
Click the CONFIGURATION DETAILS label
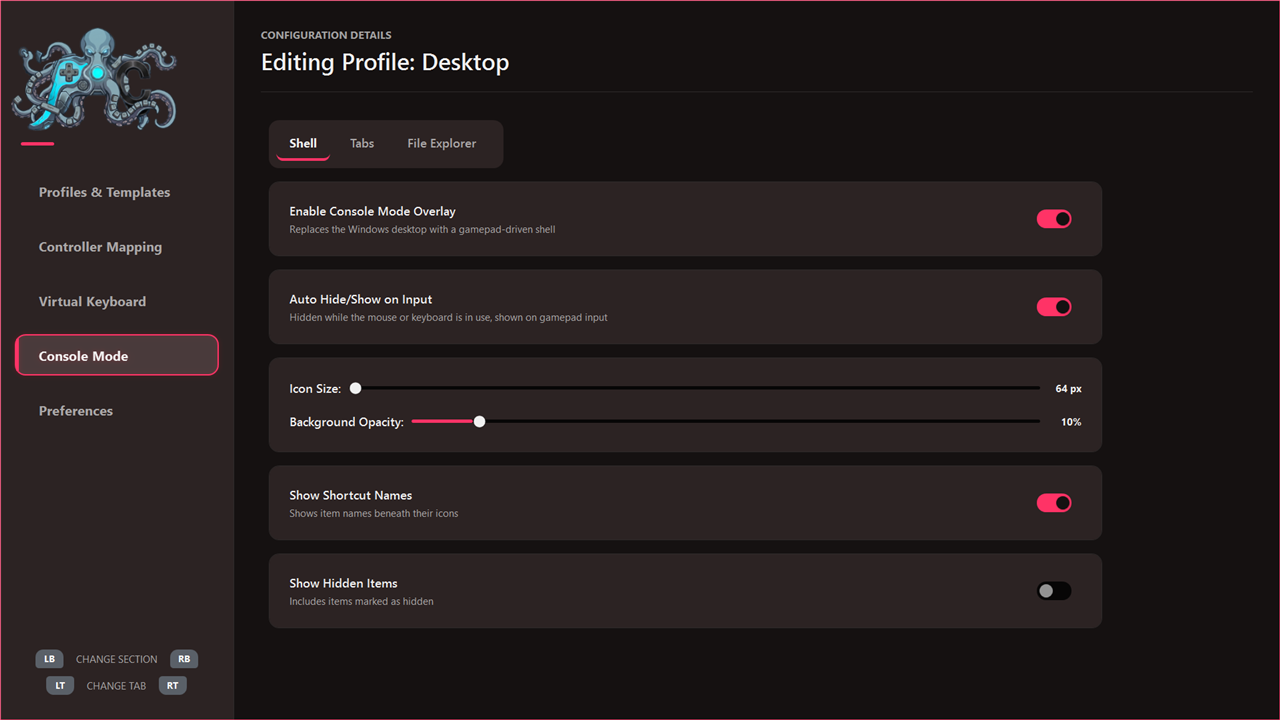coord(326,36)
